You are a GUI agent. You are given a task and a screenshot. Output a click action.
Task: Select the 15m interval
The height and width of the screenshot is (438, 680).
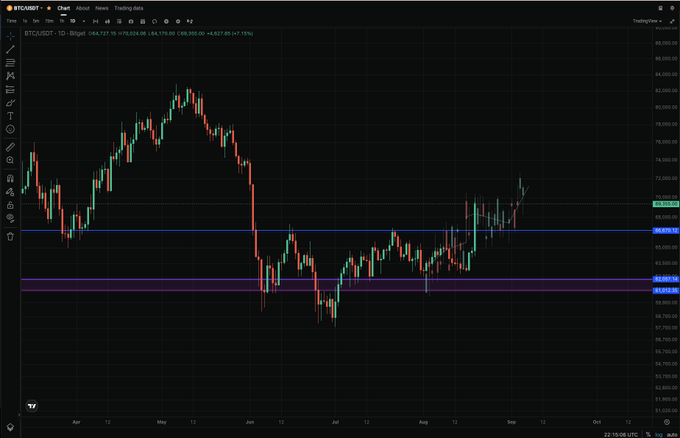click(49, 21)
